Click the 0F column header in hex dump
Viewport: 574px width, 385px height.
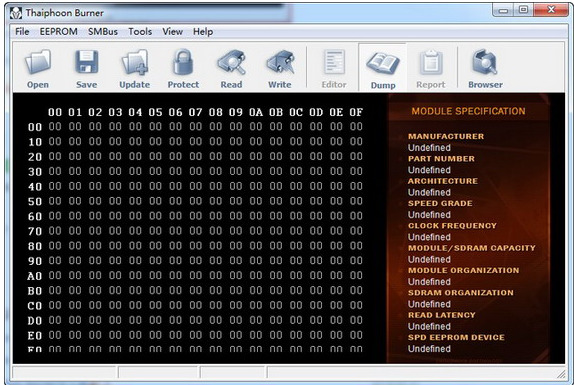[x=356, y=112]
